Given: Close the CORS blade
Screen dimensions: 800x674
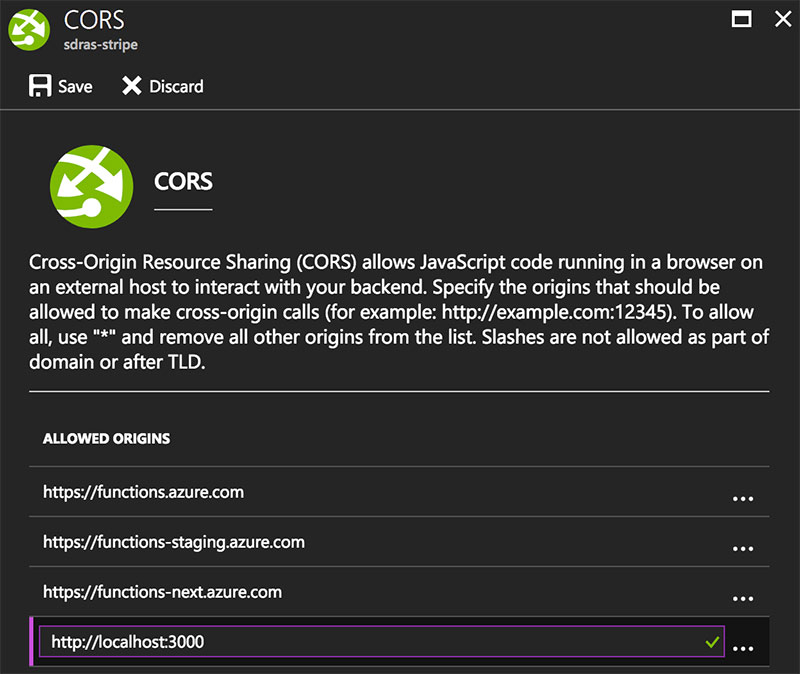Looking at the screenshot, I should coord(783,19).
